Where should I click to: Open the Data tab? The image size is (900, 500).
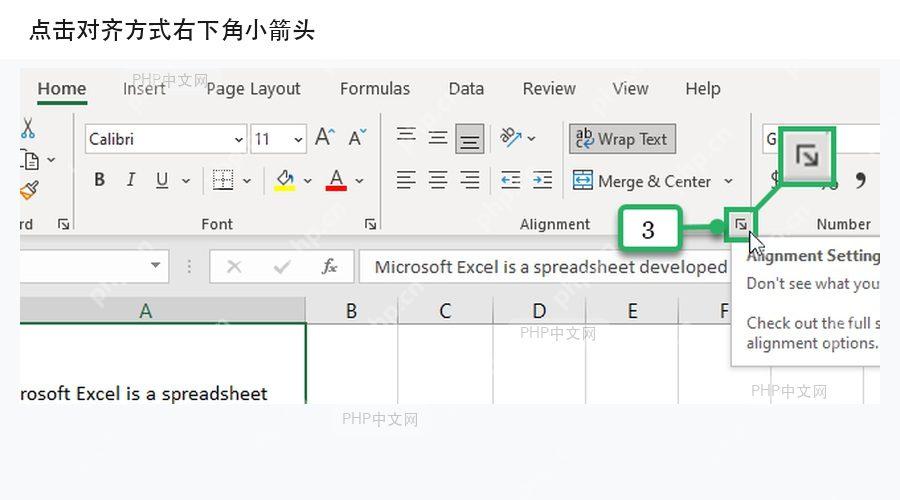(466, 89)
